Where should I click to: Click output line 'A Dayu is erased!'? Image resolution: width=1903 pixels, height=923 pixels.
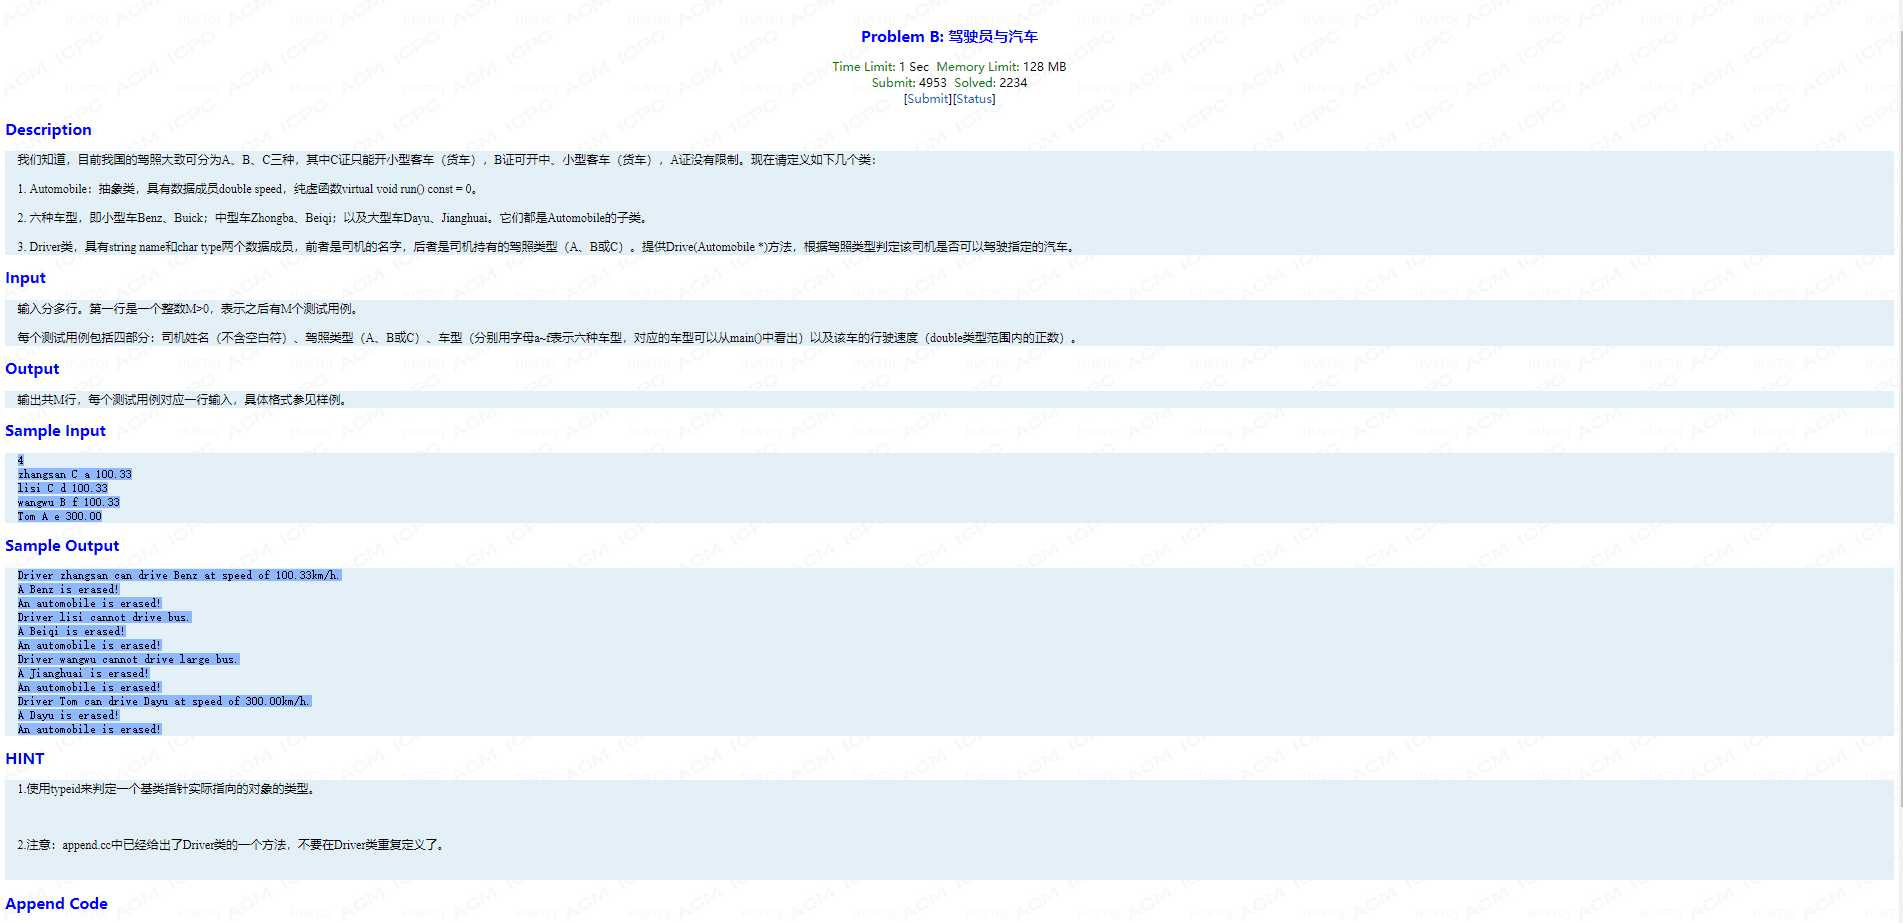[68, 716]
